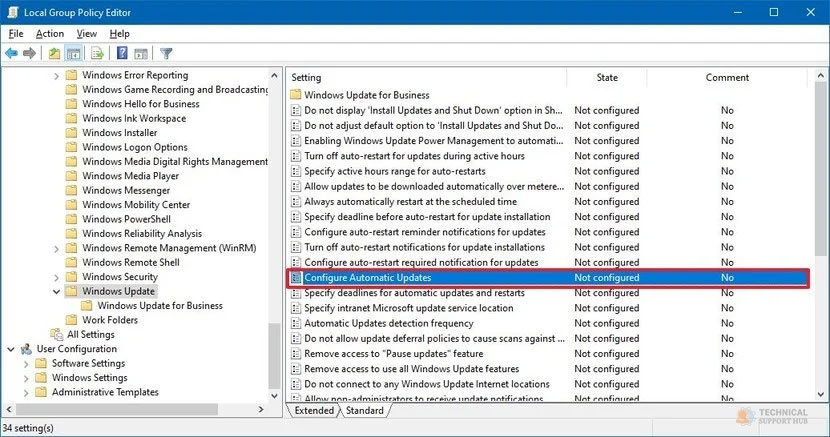Click the settings list scroll-up arrow

[820, 76]
